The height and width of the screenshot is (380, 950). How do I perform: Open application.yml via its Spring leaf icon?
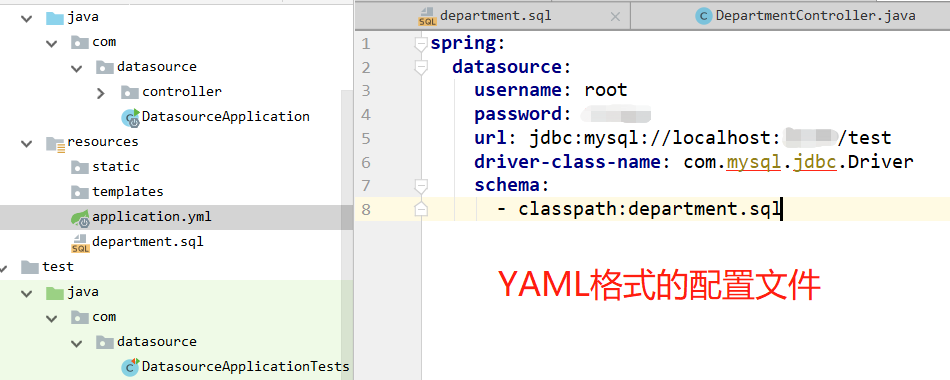coord(81,218)
